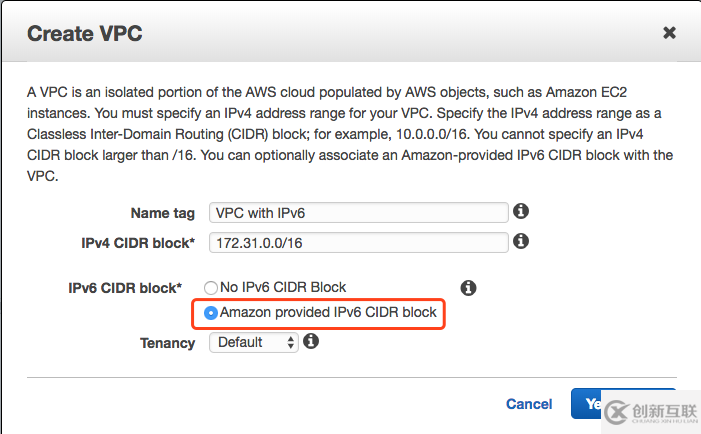This screenshot has width=701, height=434.
Task: Click the info icon for IPv6 CIDR block
Action: click(x=467, y=288)
